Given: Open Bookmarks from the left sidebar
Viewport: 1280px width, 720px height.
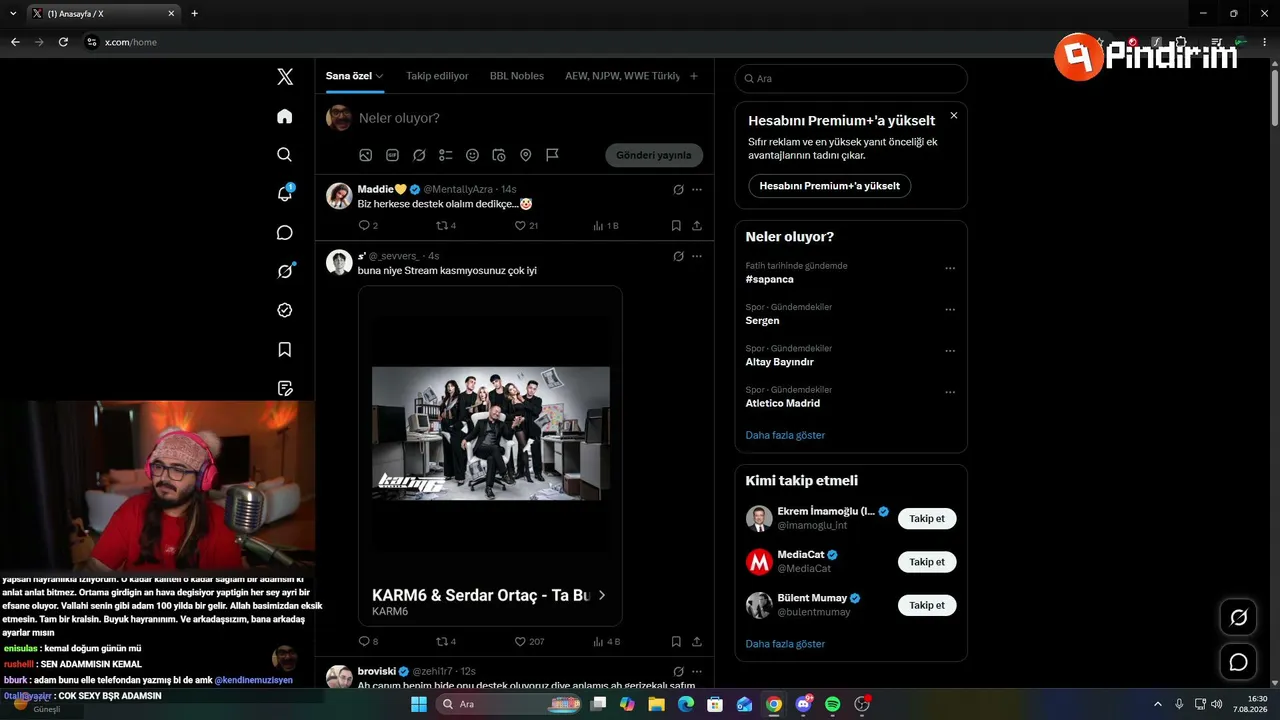Looking at the screenshot, I should pyautogui.click(x=285, y=349).
